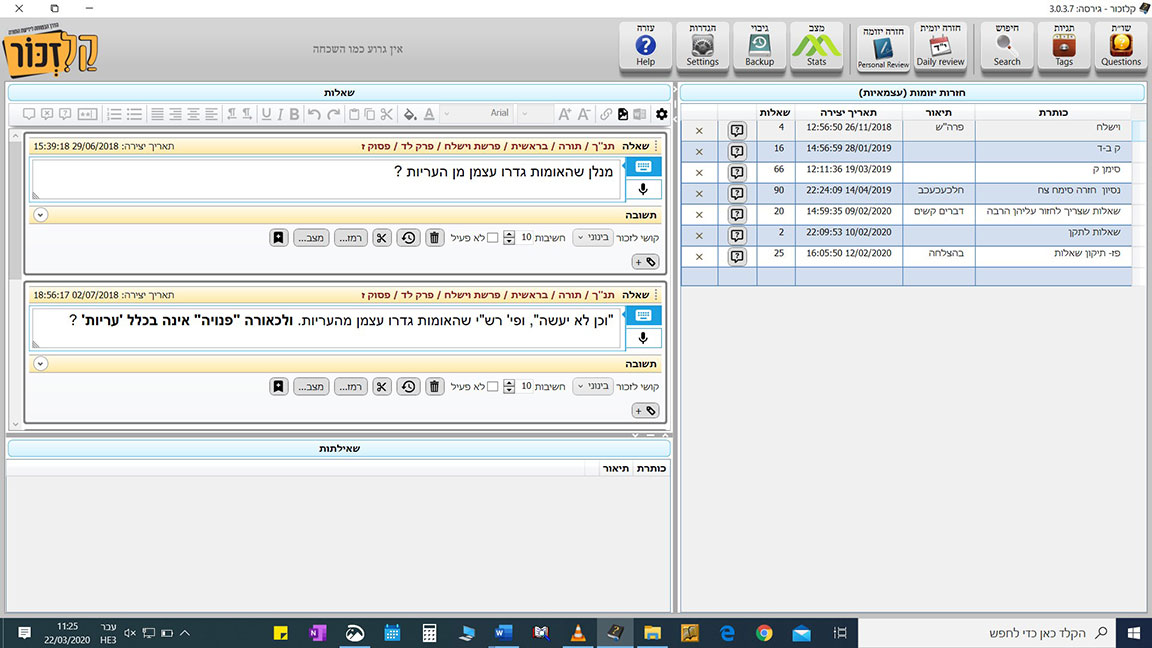Click the trash icon in the first question
1152x648 pixels.
point(434,238)
